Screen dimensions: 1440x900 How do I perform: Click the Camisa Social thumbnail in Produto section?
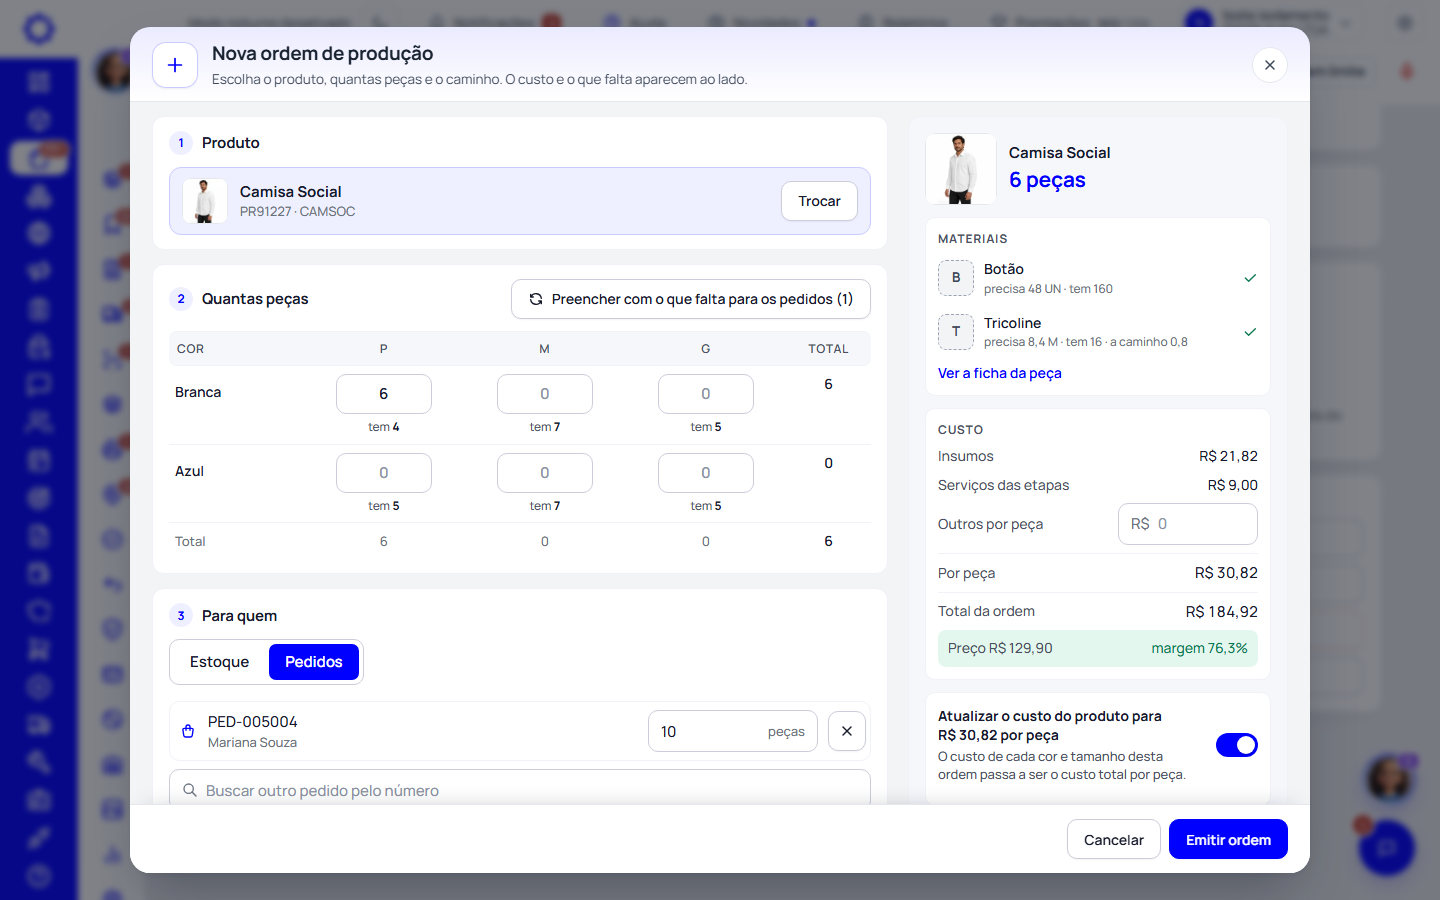(x=205, y=201)
